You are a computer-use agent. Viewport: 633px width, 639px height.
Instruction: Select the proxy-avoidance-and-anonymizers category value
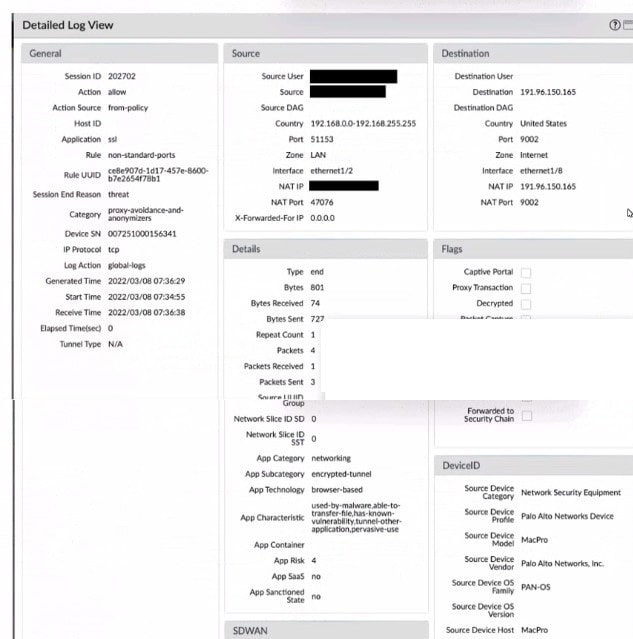pyautogui.click(x=146, y=214)
